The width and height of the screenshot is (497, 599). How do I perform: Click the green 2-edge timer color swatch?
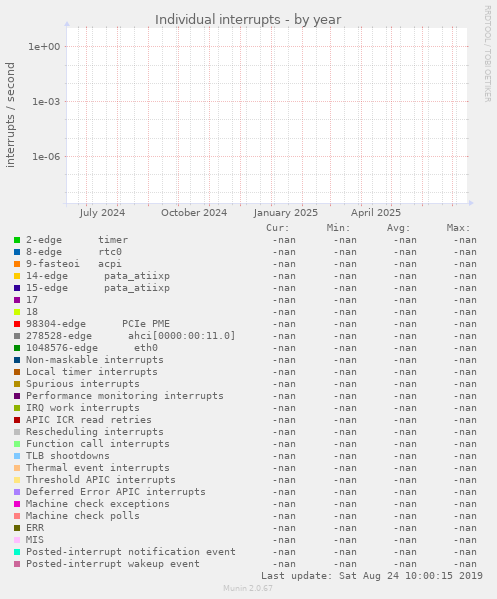[17, 240]
